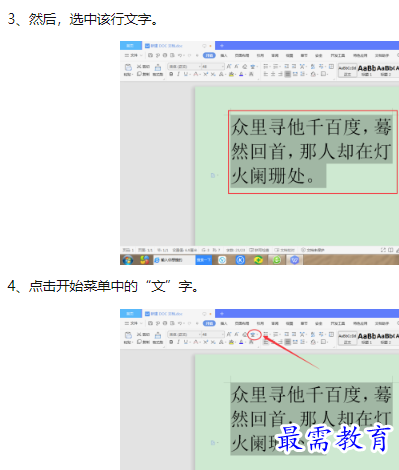Screen dimensions: 399x470
Task: Click new tab plus in step 4 screenshot
Action: (x=222, y=314)
